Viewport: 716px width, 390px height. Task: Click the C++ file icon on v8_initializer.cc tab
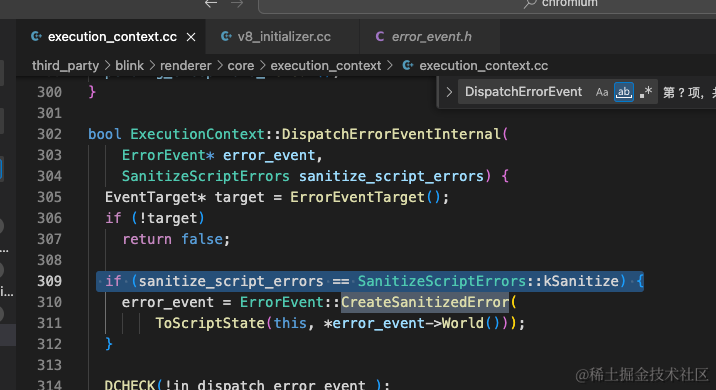(226, 36)
